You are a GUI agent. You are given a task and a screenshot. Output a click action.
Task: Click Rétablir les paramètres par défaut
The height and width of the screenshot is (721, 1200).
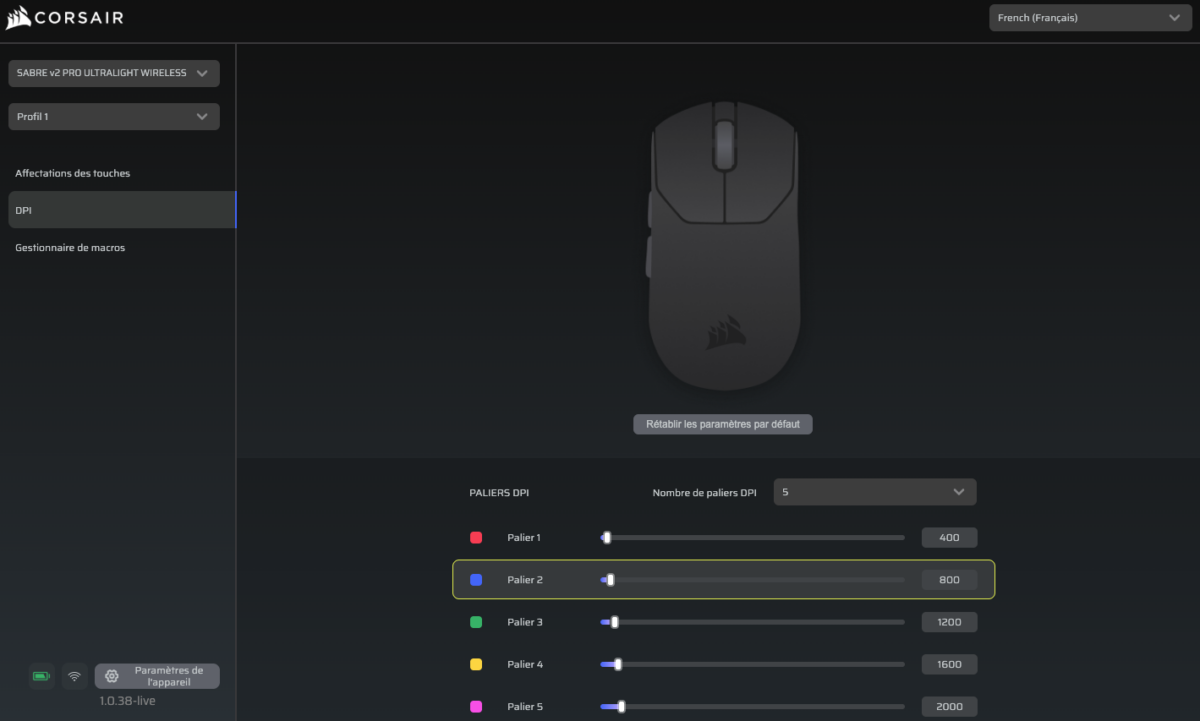(722, 423)
